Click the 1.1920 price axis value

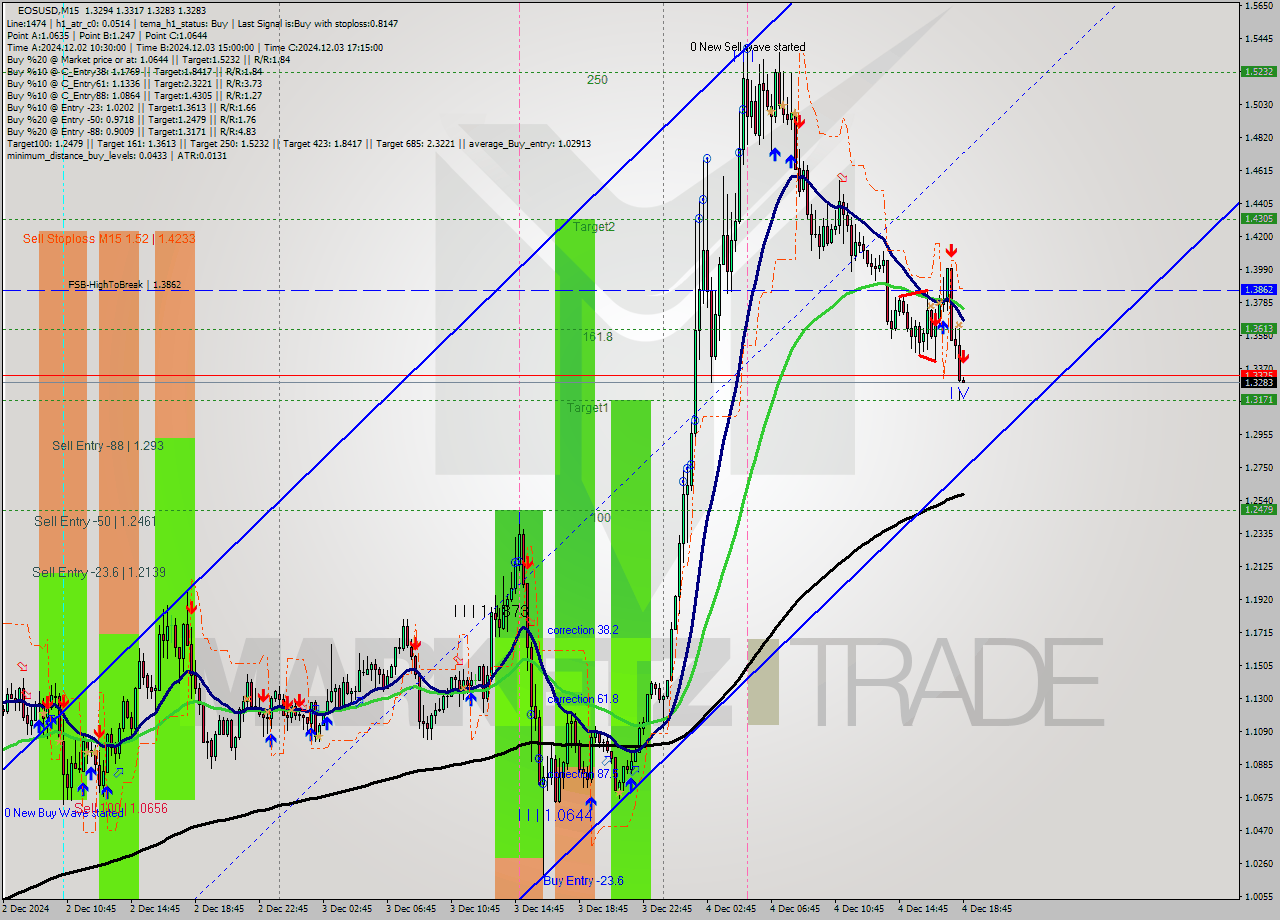coord(1257,599)
